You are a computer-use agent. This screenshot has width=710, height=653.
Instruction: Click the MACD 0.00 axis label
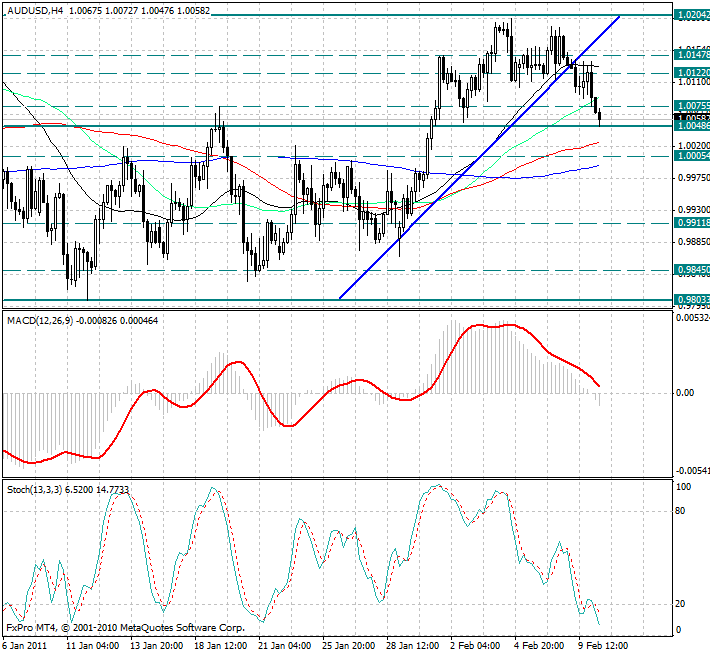685,393
